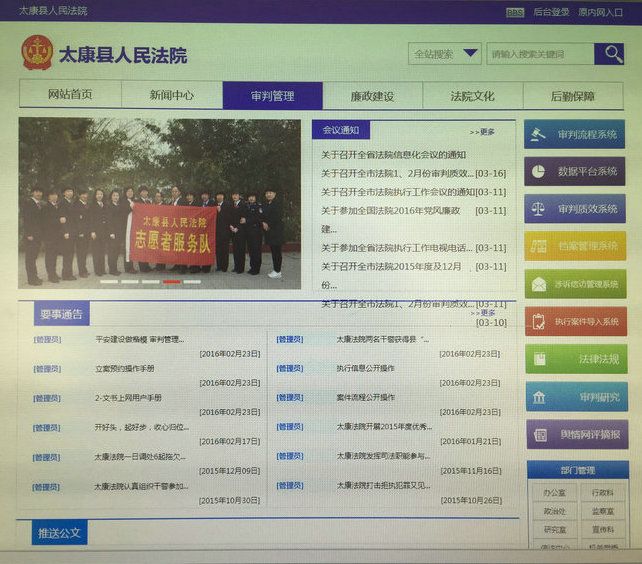
Task: Click the 要事通告 section heading
Action: 61,314
